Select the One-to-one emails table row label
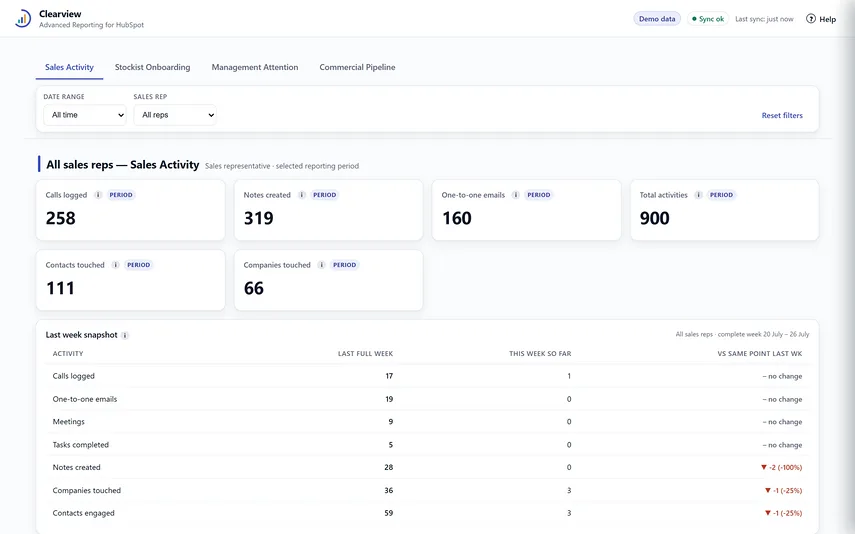This screenshot has width=855, height=534. [85, 399]
